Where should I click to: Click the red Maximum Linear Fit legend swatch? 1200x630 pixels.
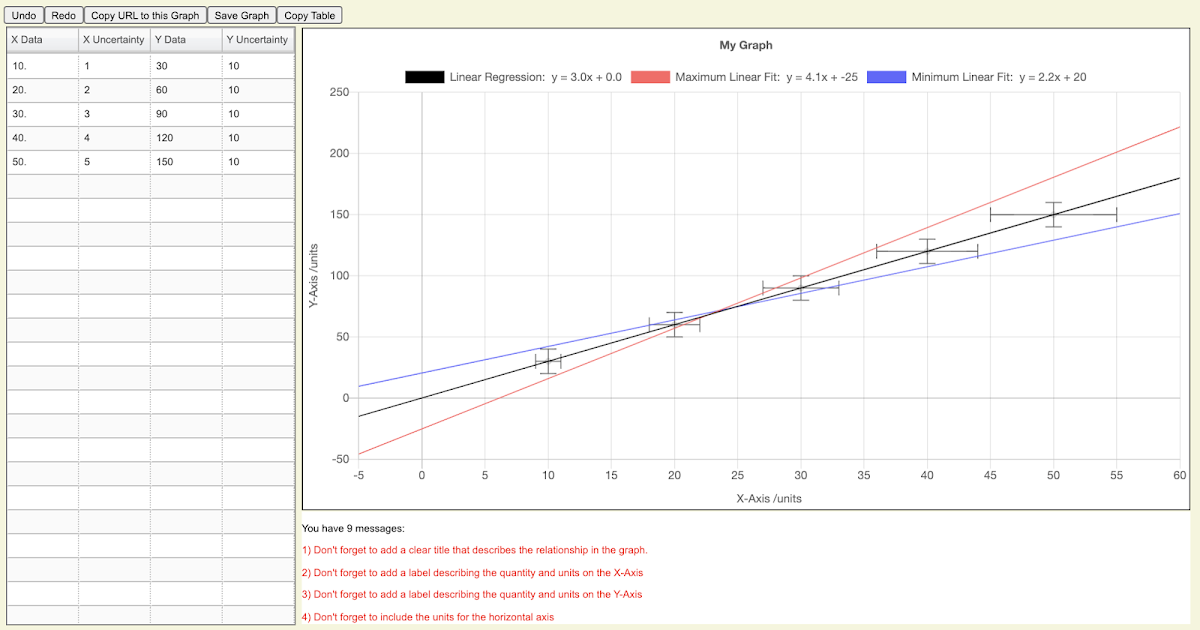point(652,75)
